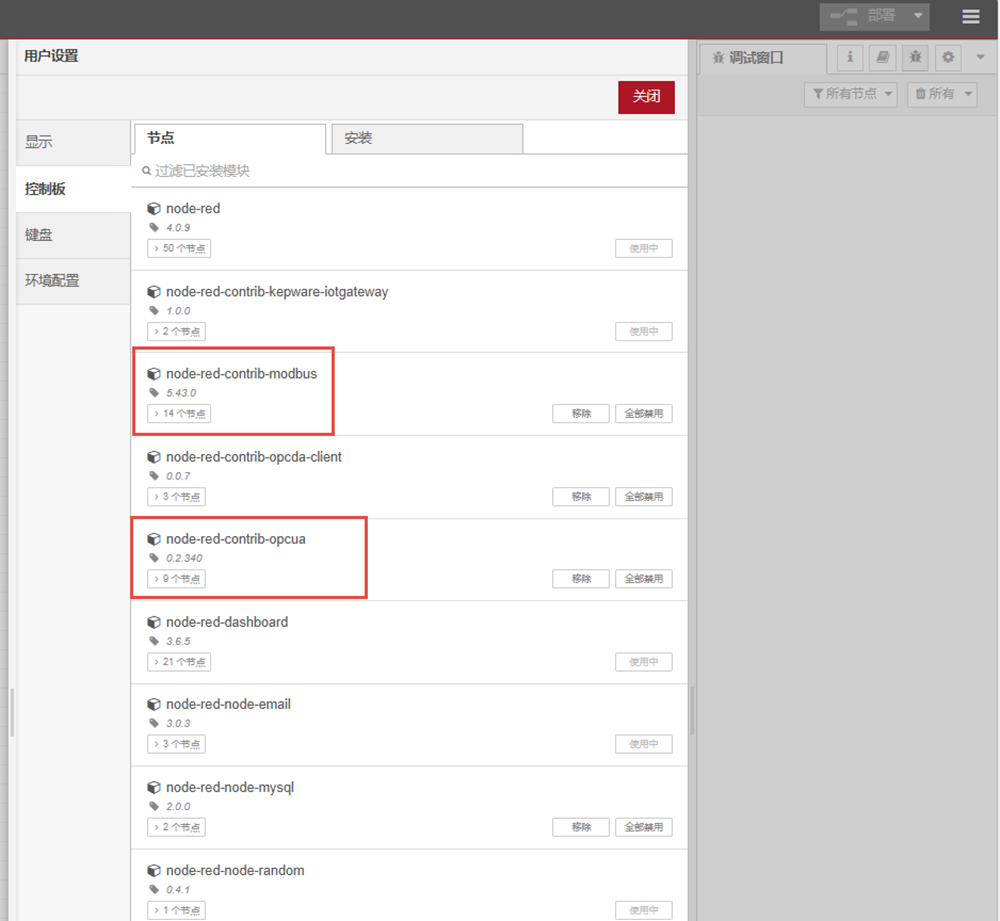This screenshot has height=921, width=1000.
Task: Expand the 1 个节点 list for node-red-node-random
Action: [177, 910]
